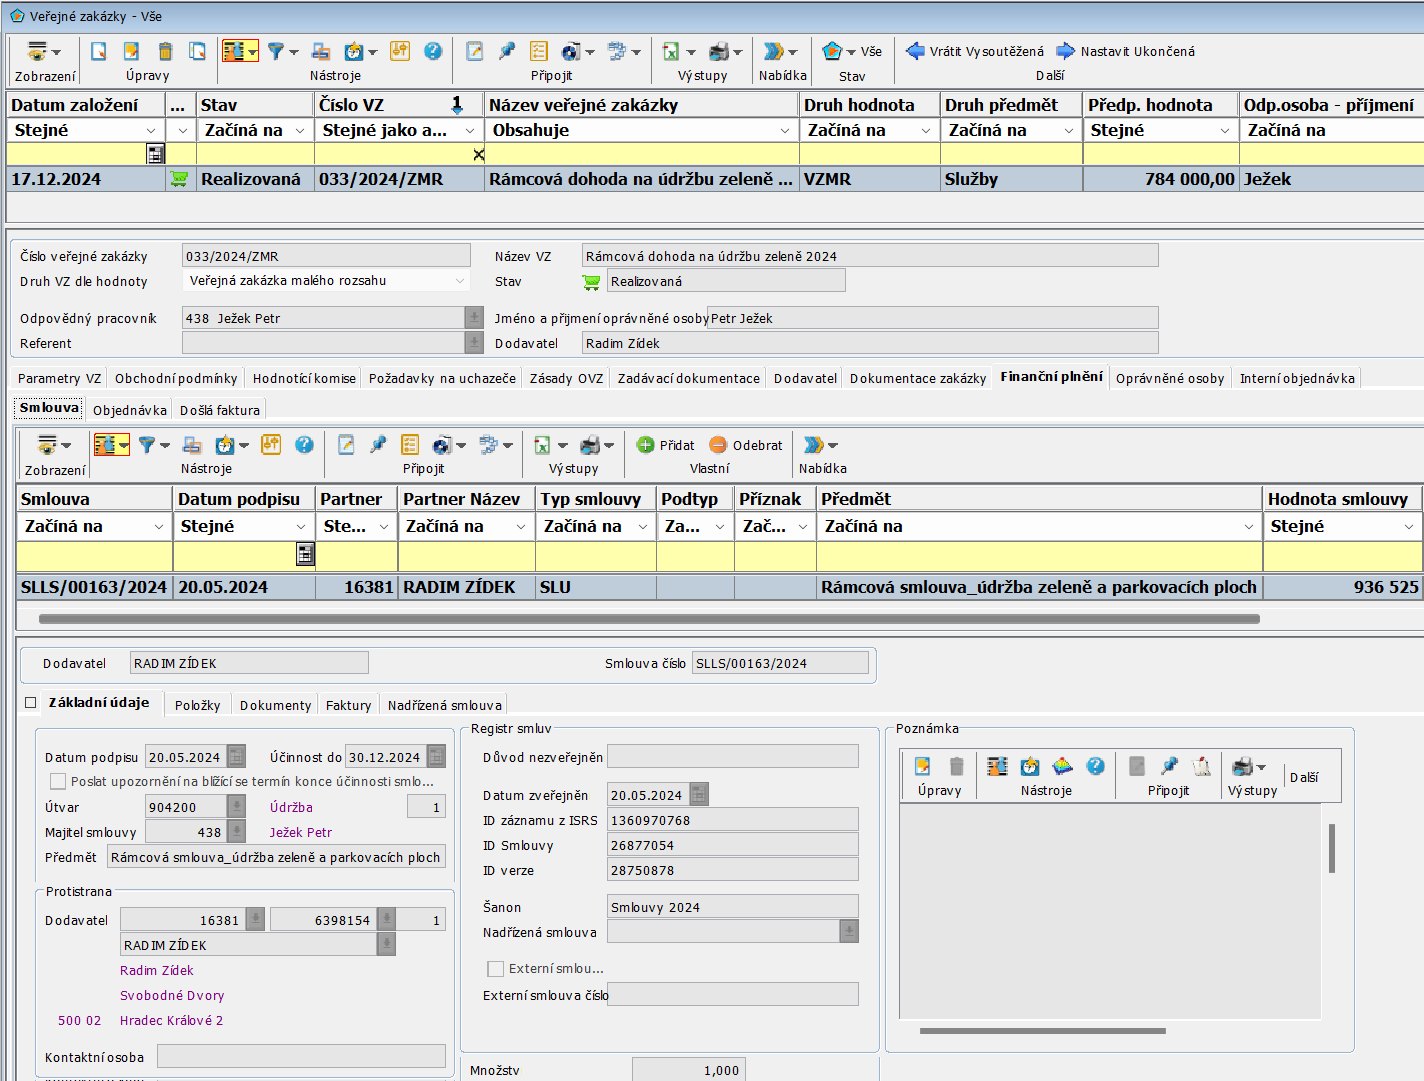Image resolution: width=1424 pixels, height=1081 pixels.
Task: Click the Excel export icon in contract toolbar
Action: point(542,445)
